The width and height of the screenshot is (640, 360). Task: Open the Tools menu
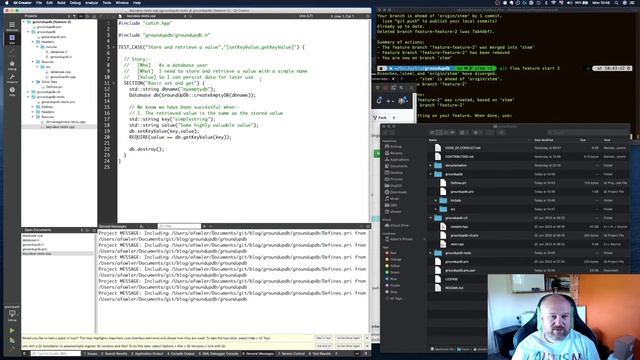pyautogui.click(x=107, y=3)
